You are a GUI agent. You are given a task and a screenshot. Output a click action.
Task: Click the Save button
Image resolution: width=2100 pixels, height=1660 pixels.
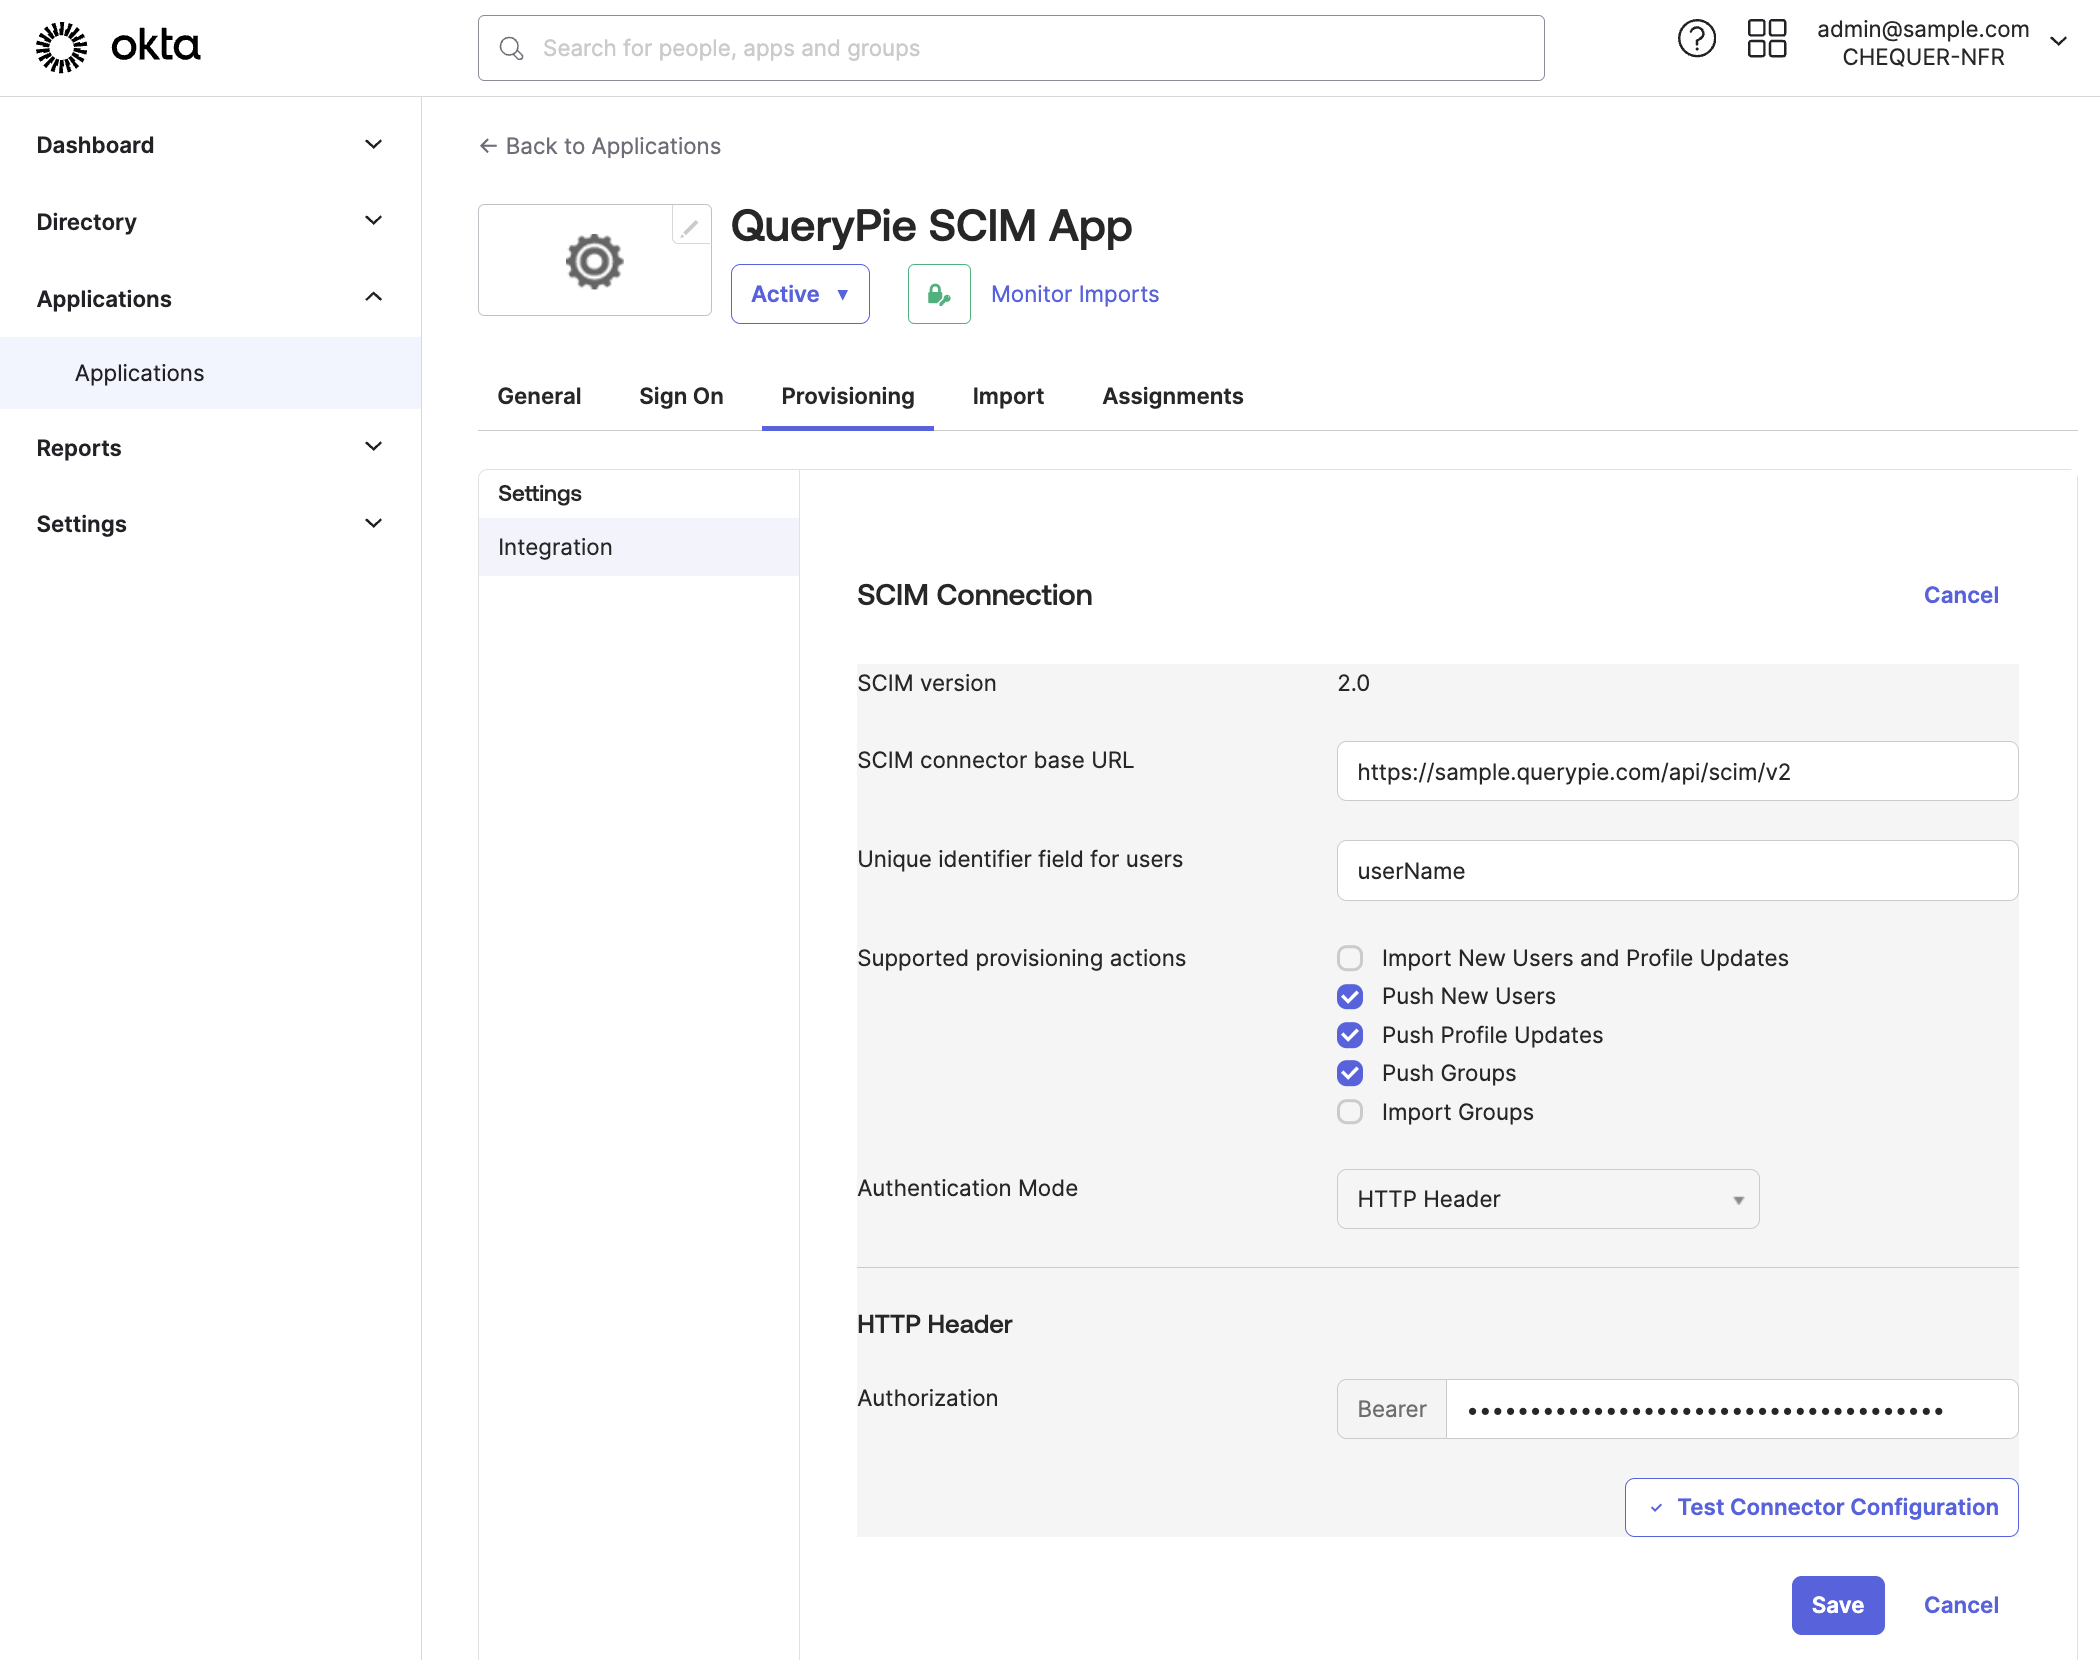(x=1838, y=1605)
